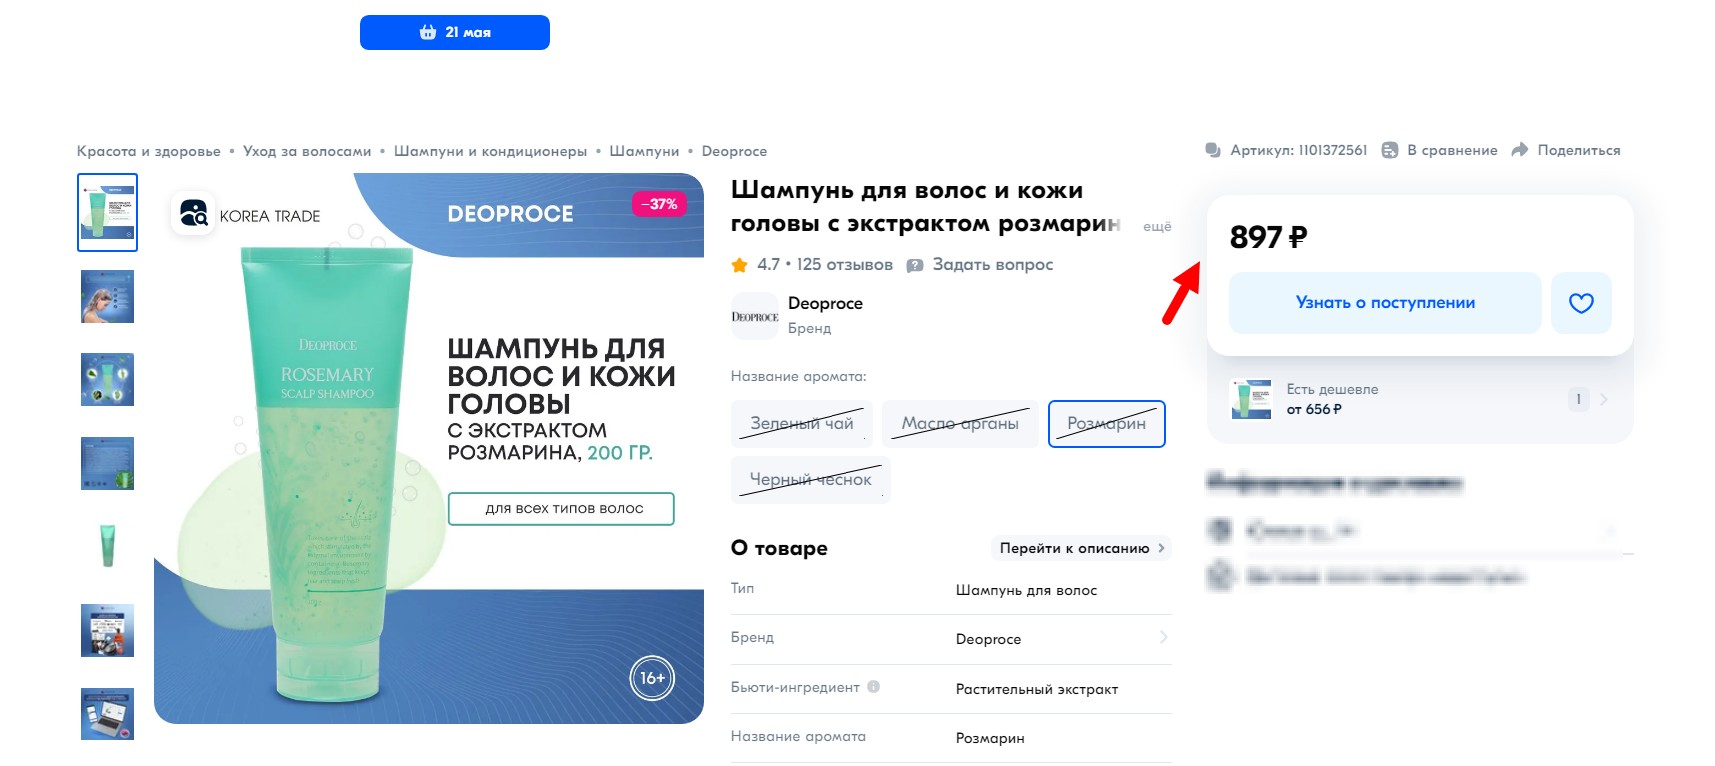1715x766 pixels.
Task: Open the Есть дешевле offers chevron
Action: pyautogui.click(x=1604, y=399)
